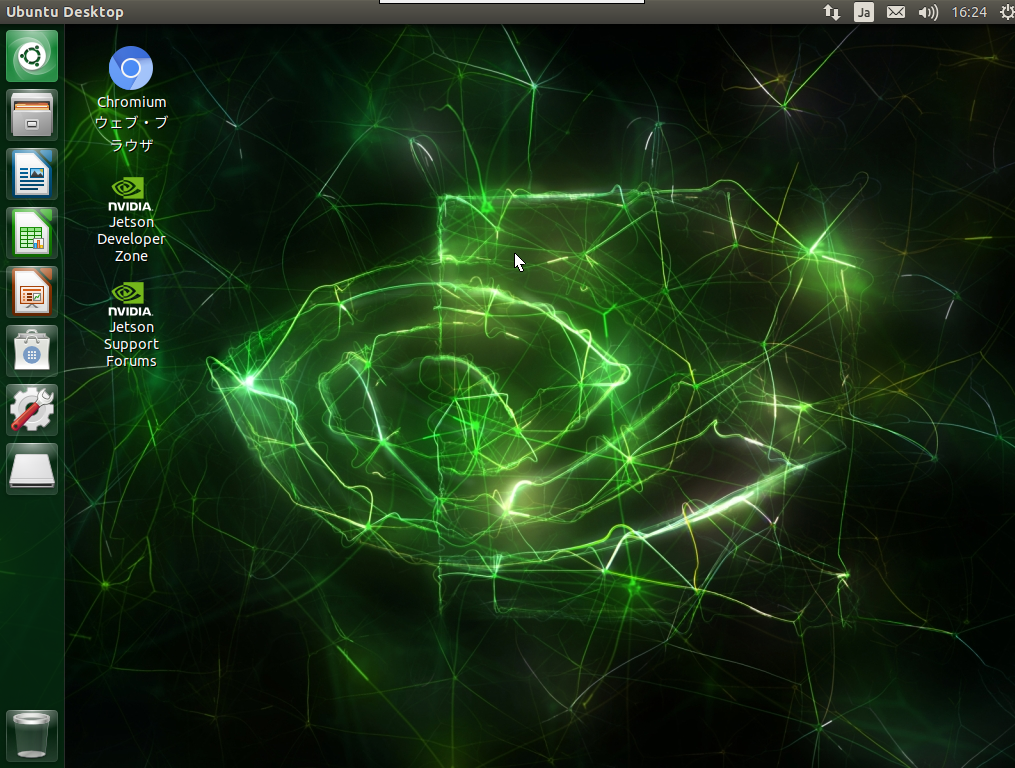Open Ubuntu Software store icon
Image resolution: width=1015 pixels, height=768 pixels.
coord(32,351)
